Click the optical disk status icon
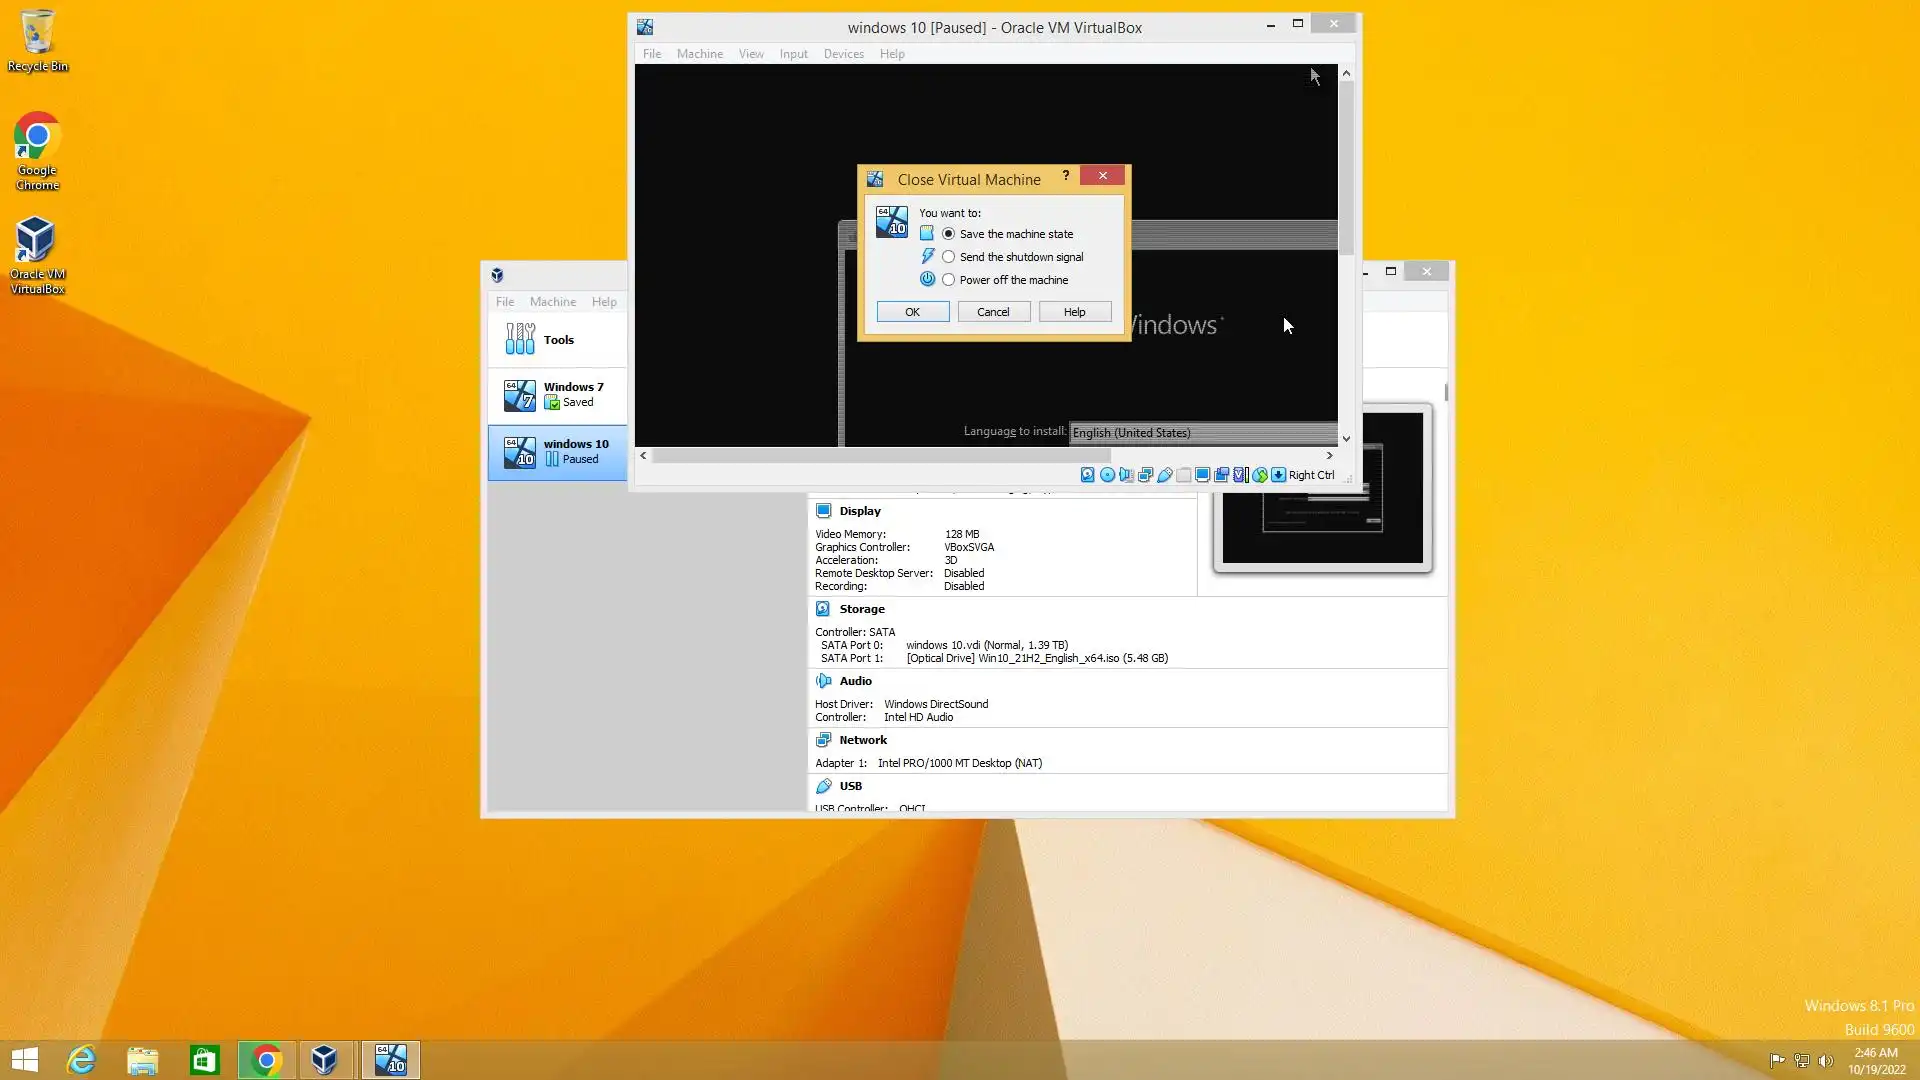 tap(1107, 475)
